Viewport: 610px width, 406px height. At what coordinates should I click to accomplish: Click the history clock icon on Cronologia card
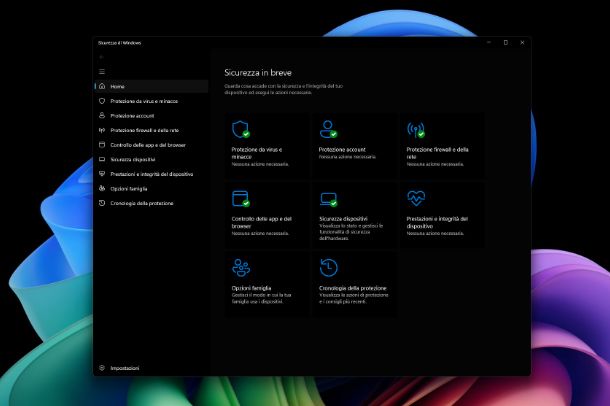click(329, 268)
